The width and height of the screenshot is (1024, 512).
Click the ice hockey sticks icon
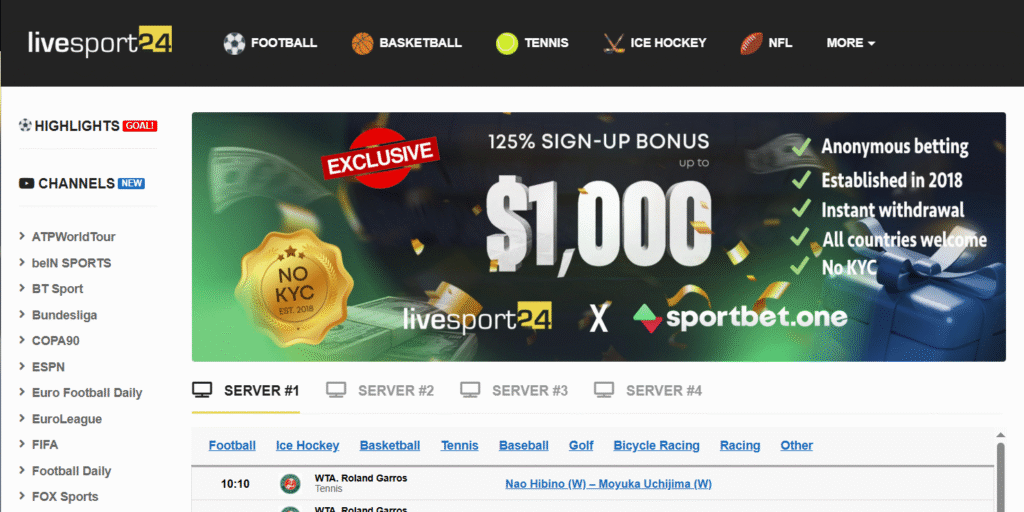coord(613,44)
